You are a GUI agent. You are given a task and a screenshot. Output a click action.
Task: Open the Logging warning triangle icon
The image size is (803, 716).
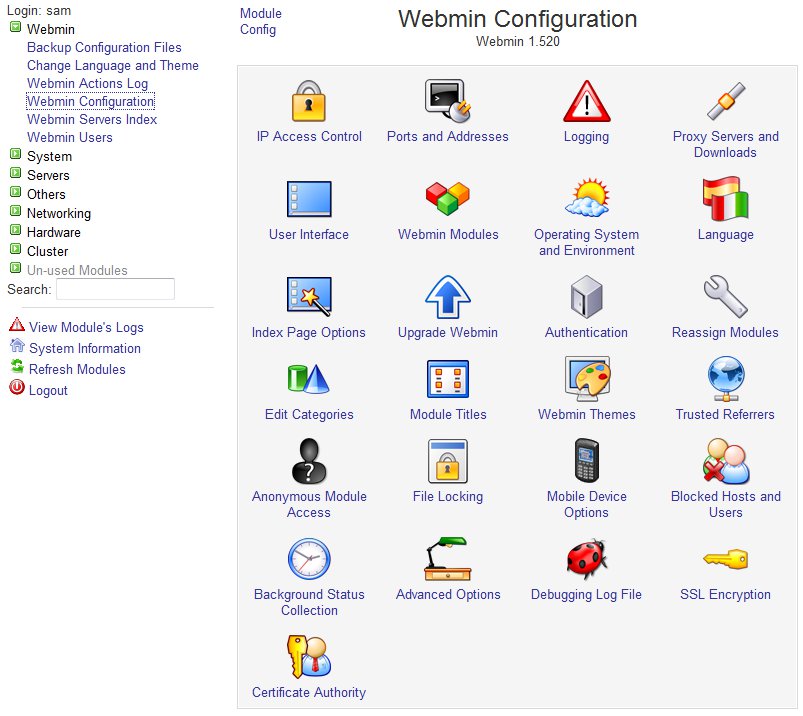tap(586, 101)
